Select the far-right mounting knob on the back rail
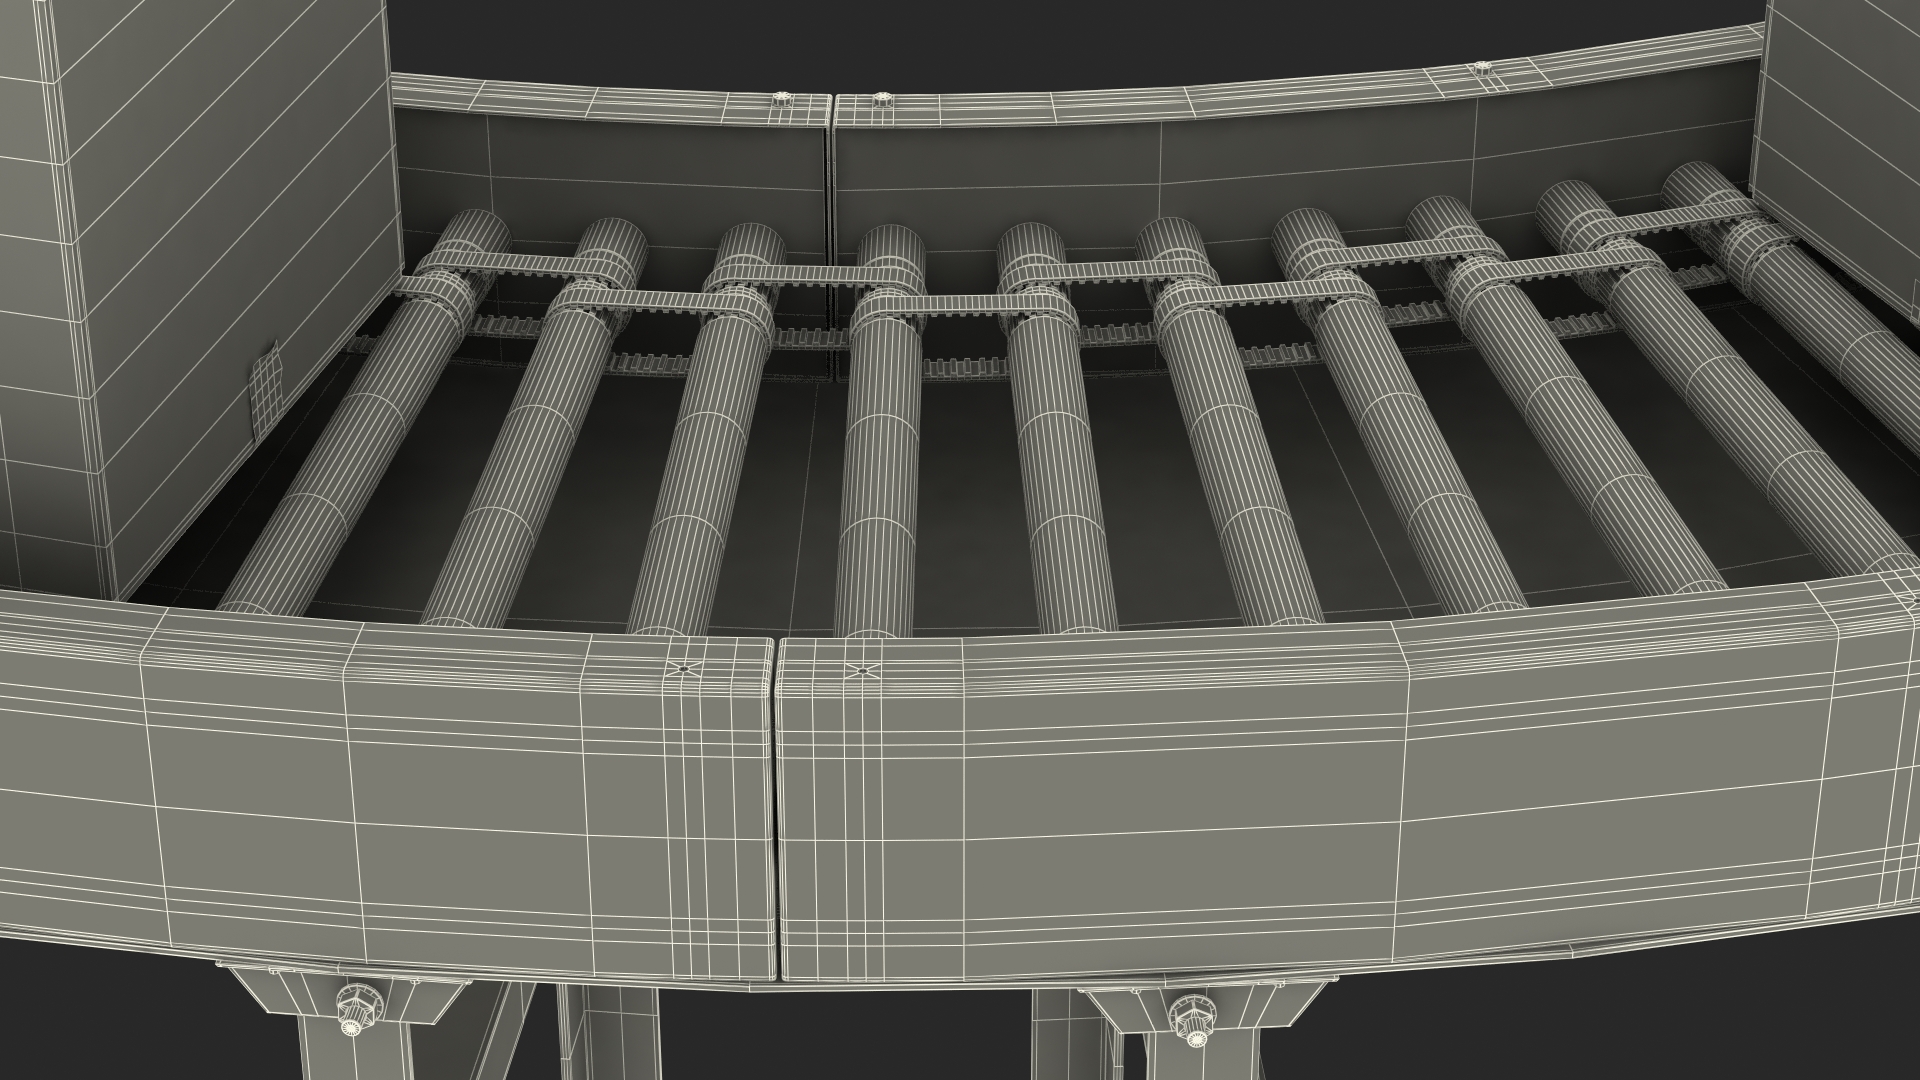The height and width of the screenshot is (1080, 1920). click(x=1480, y=70)
